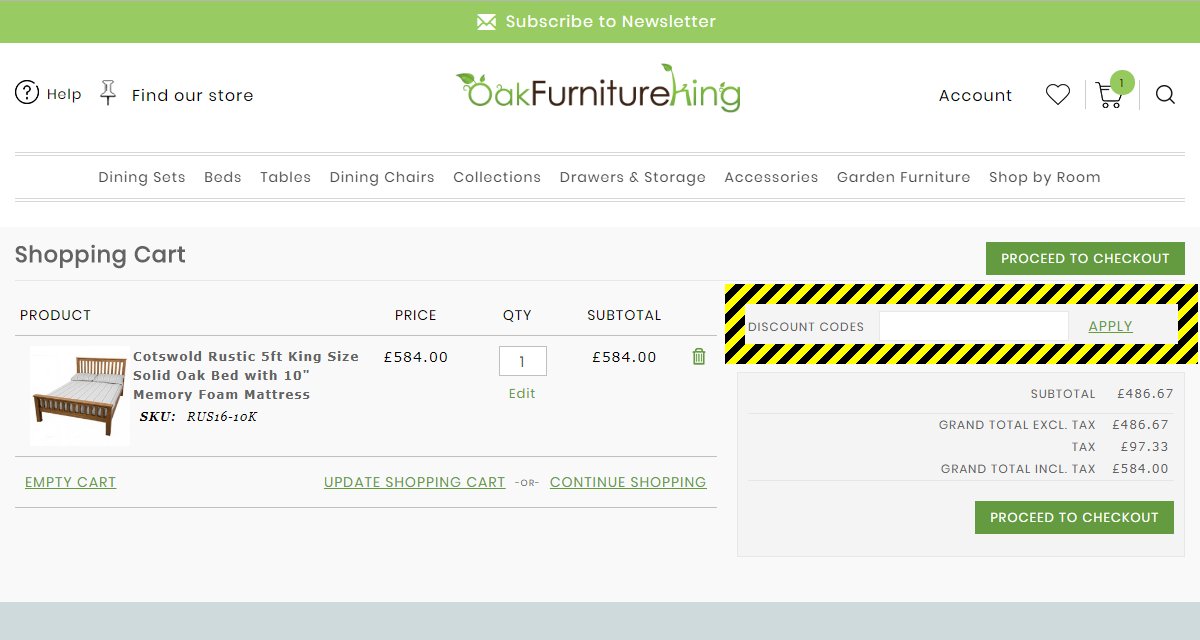
Task: Click the price £584.00 in Price column
Action: (416, 357)
